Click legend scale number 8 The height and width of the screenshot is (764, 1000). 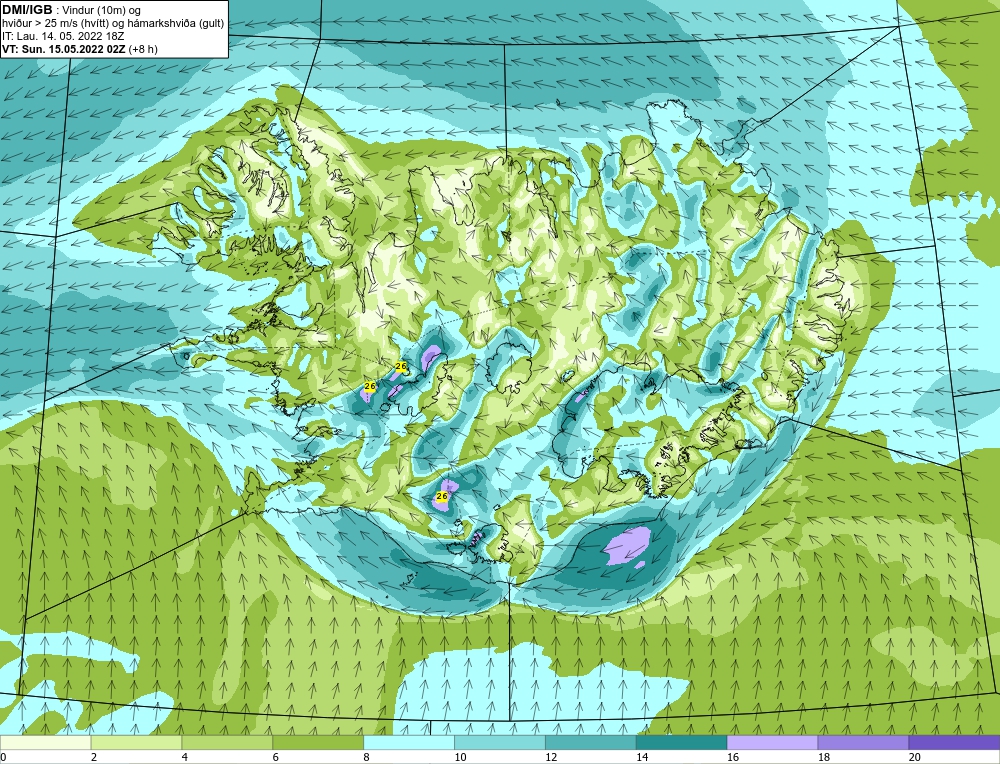[x=366, y=757]
